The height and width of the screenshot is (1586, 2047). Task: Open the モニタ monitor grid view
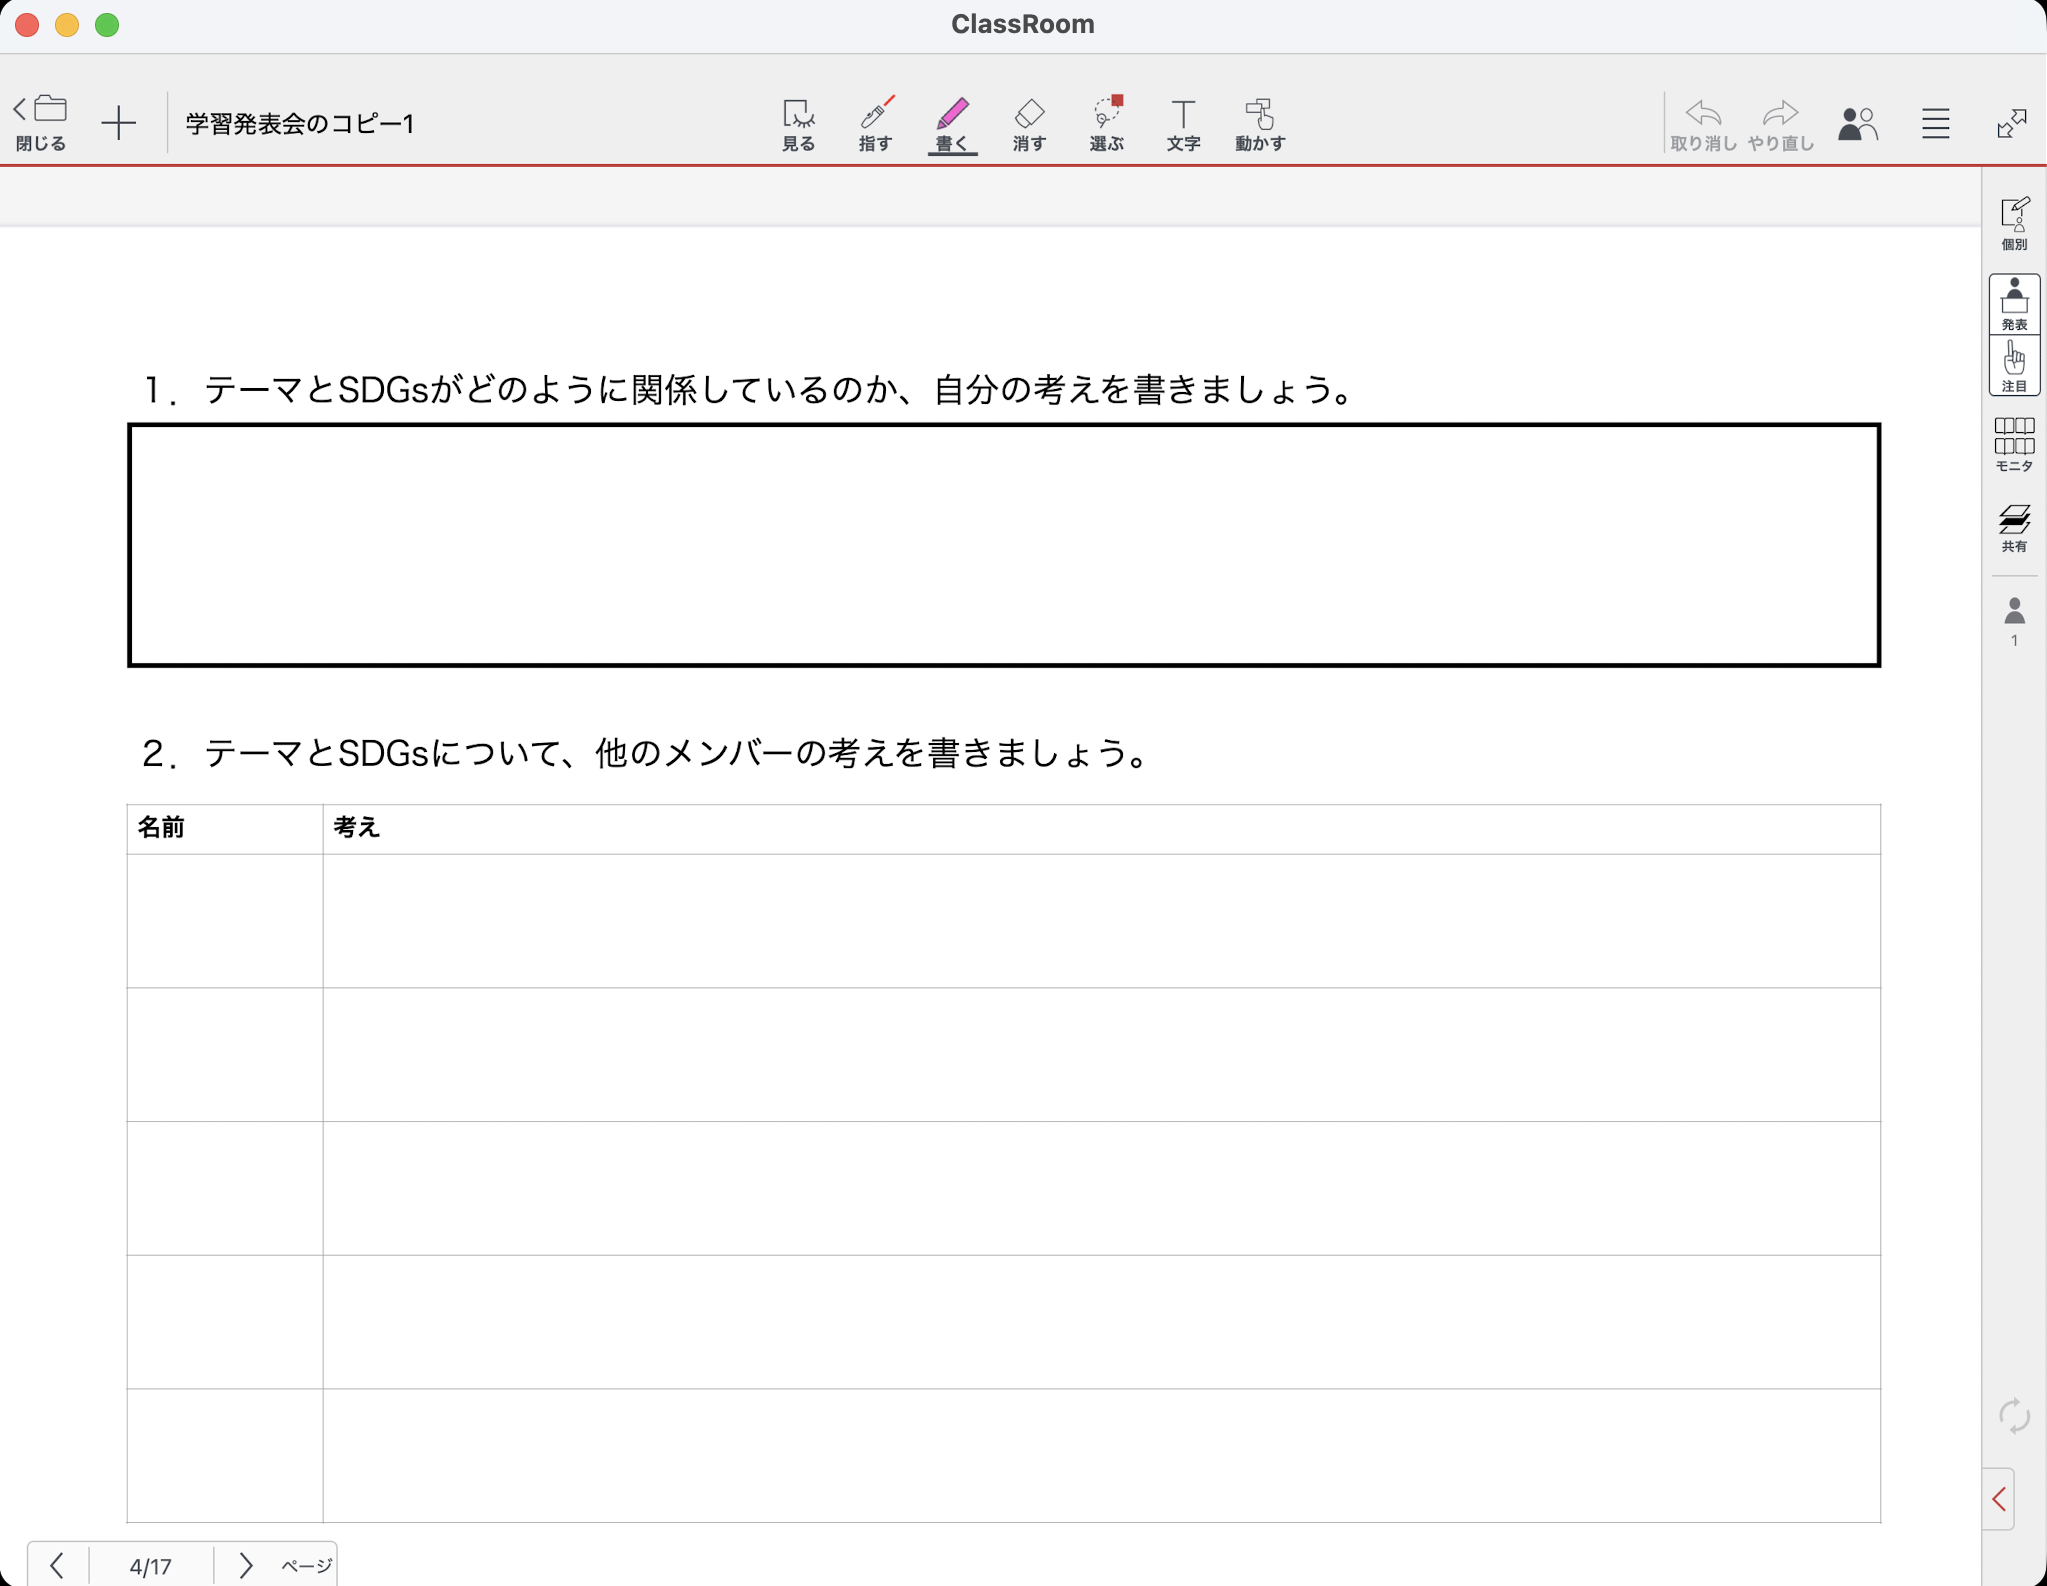2014,444
